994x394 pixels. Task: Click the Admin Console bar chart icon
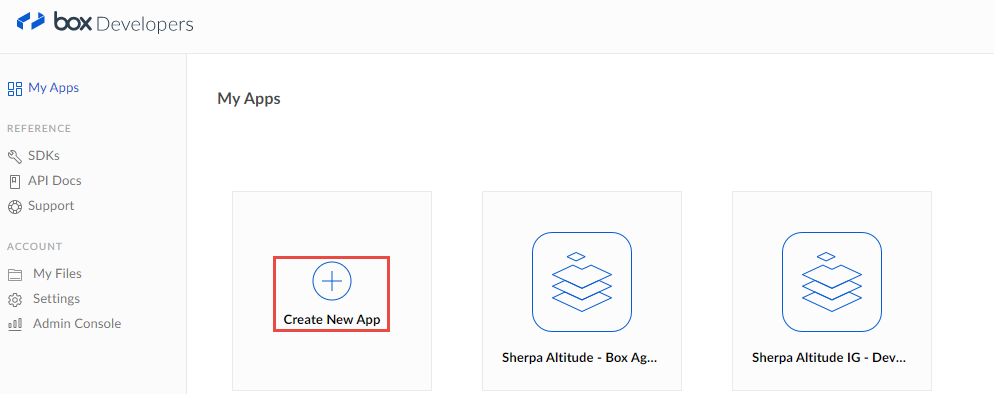point(15,324)
